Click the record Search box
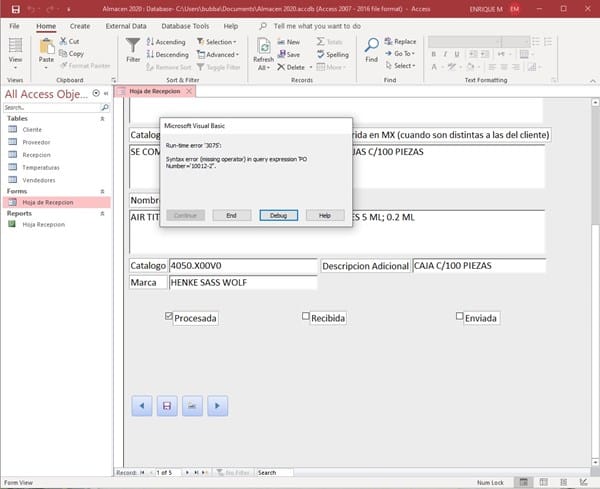Image resolution: width=600 pixels, height=489 pixels. coord(275,473)
